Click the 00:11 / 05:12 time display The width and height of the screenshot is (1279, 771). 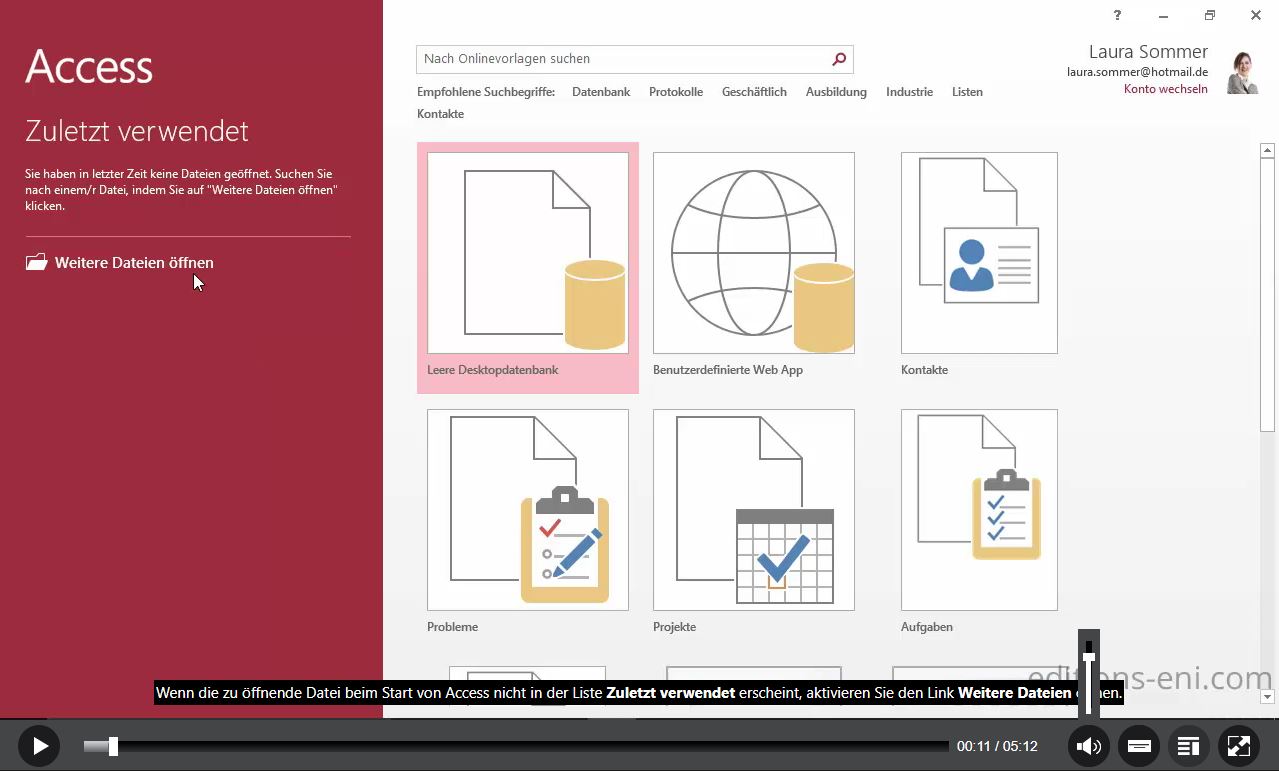tap(997, 746)
